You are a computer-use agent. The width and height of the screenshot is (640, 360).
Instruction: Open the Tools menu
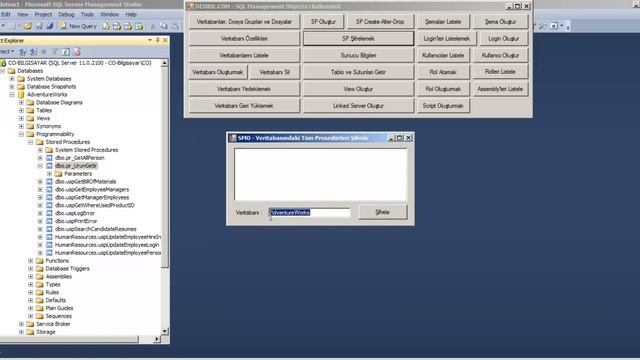[87, 14]
